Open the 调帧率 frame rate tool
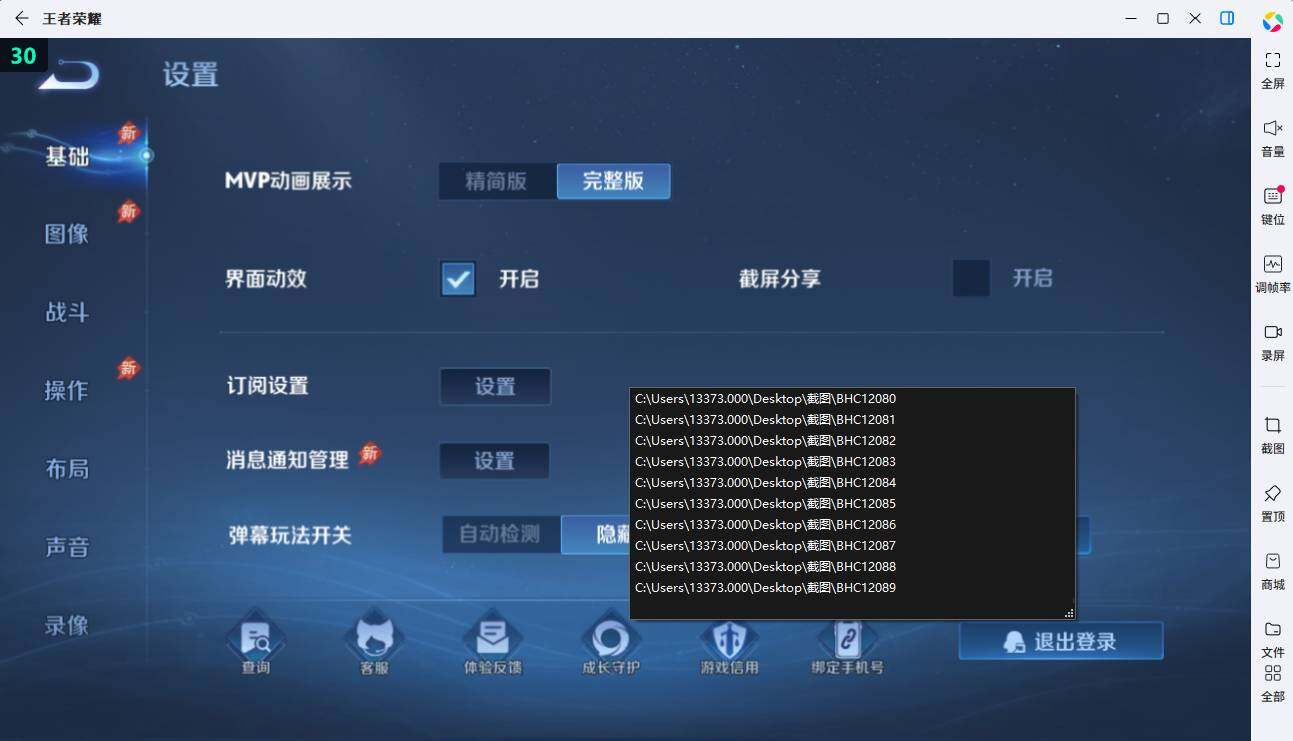Image resolution: width=1293 pixels, height=741 pixels. 1272,271
